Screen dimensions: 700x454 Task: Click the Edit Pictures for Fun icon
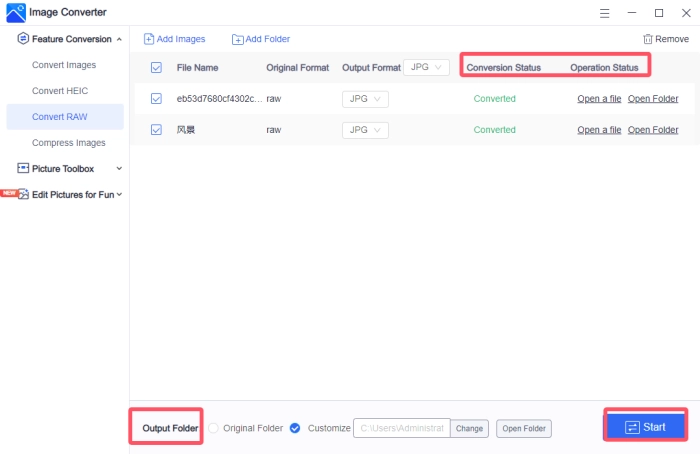[23, 194]
